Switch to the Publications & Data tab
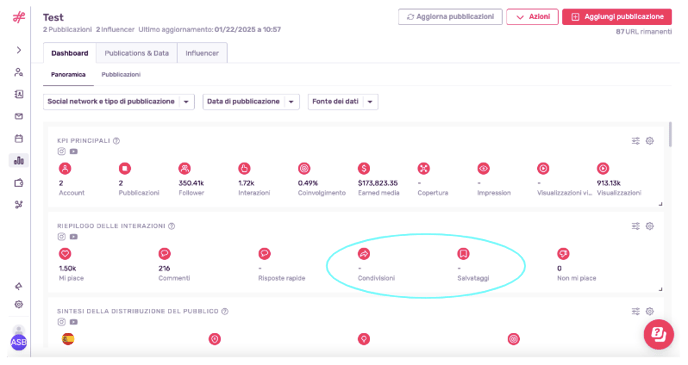This screenshot has width=688, height=365. (x=136, y=53)
